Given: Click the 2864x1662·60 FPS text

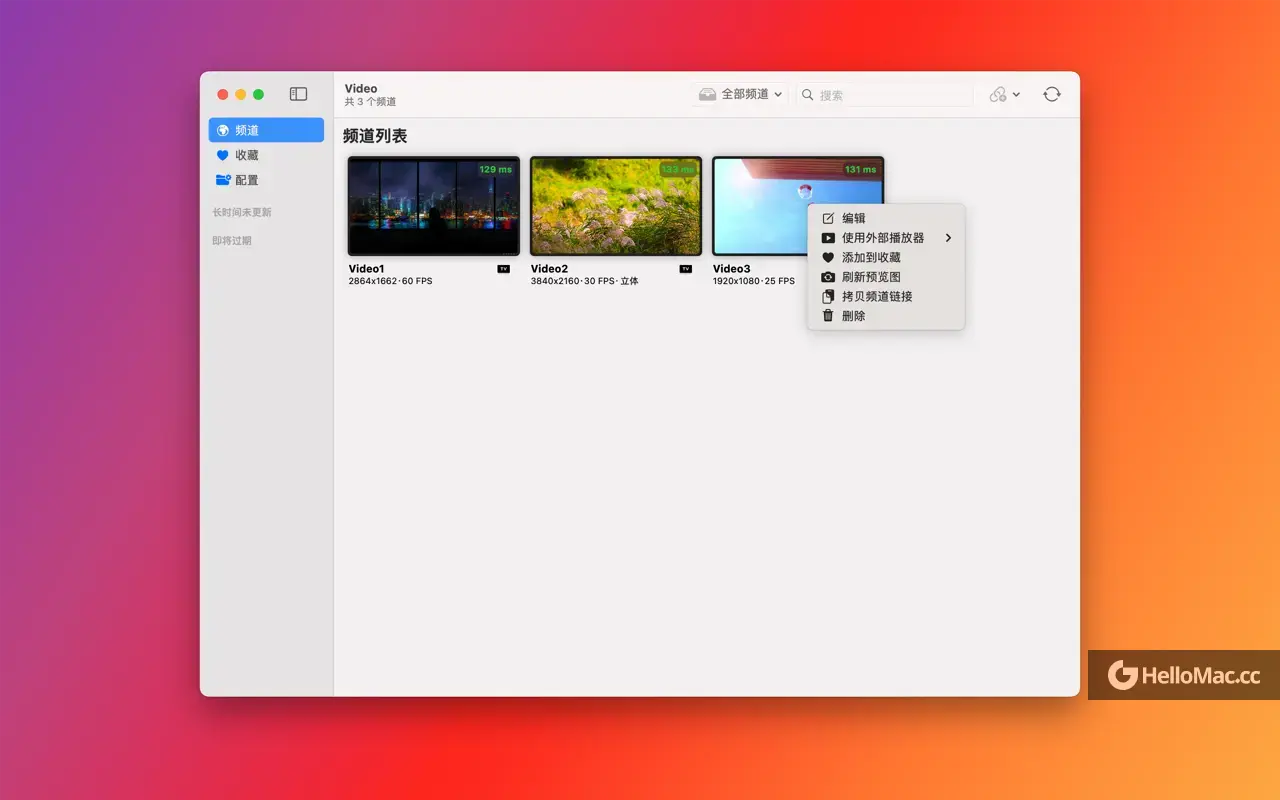Looking at the screenshot, I should click(390, 282).
